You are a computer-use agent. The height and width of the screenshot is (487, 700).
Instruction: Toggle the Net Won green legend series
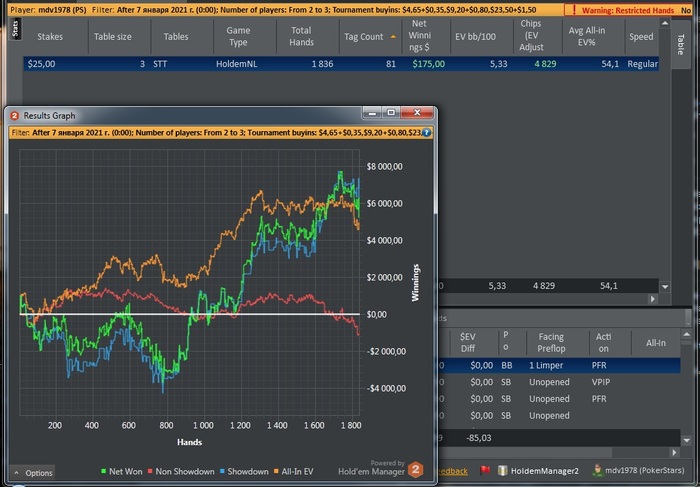click(121, 471)
